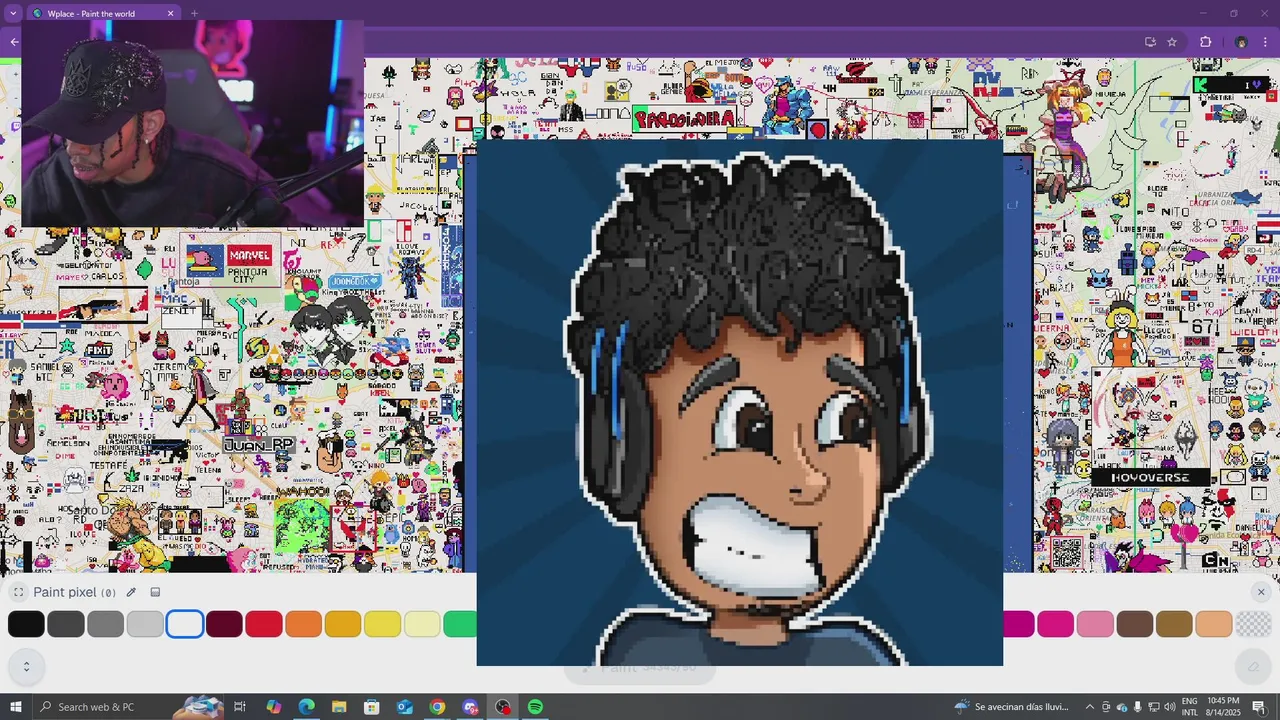The height and width of the screenshot is (720, 1280).
Task: Open the weather widget Se avecinan días lluvi...
Action: click(1011, 707)
